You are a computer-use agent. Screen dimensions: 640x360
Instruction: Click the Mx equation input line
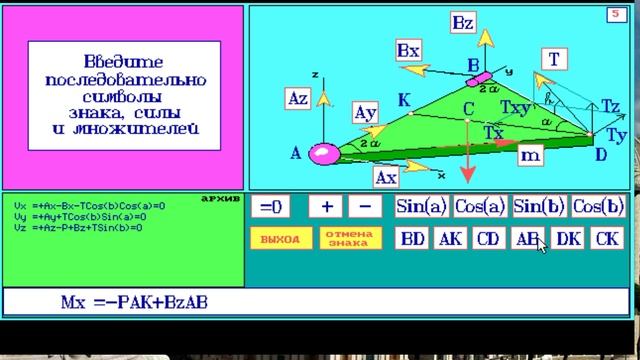pyautogui.click(x=316, y=302)
